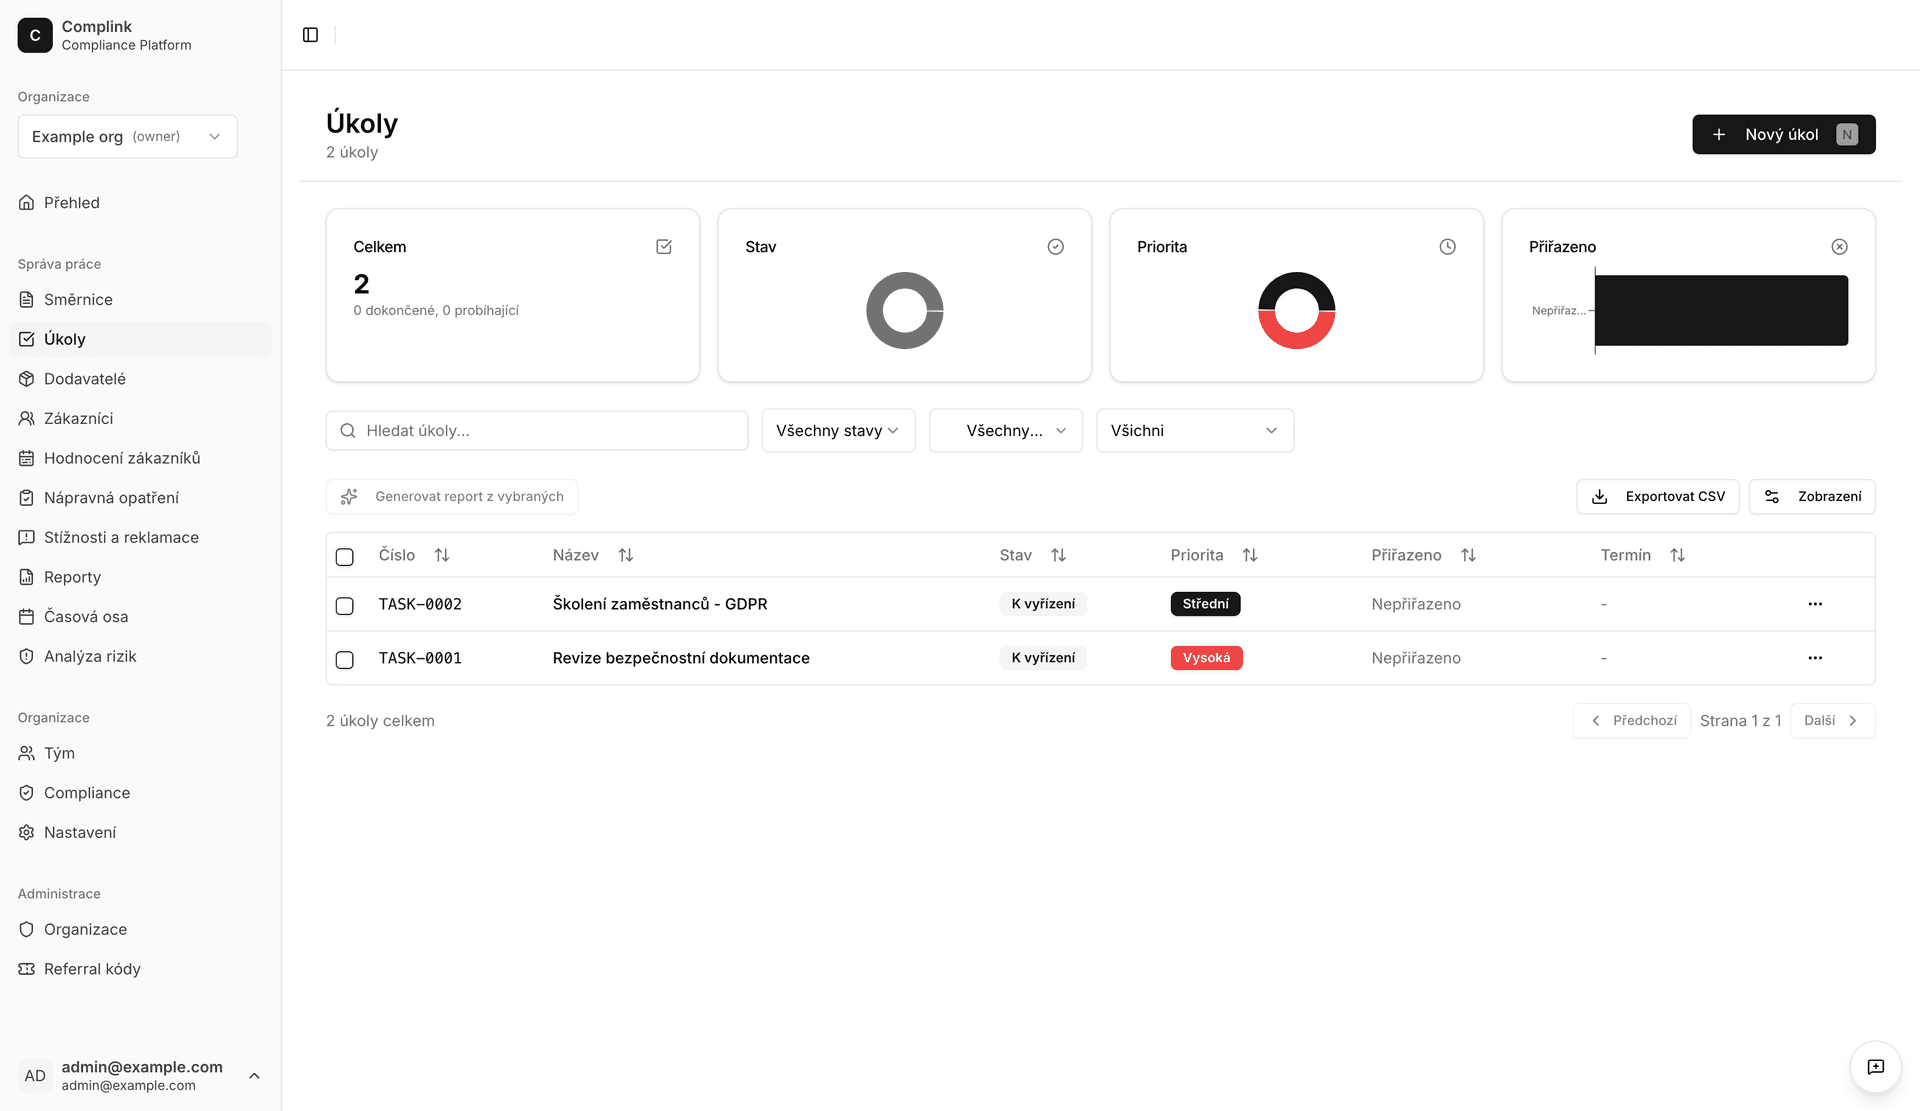Check the TASK-0002 row checkbox
The image size is (1920, 1111).
pyautogui.click(x=345, y=606)
